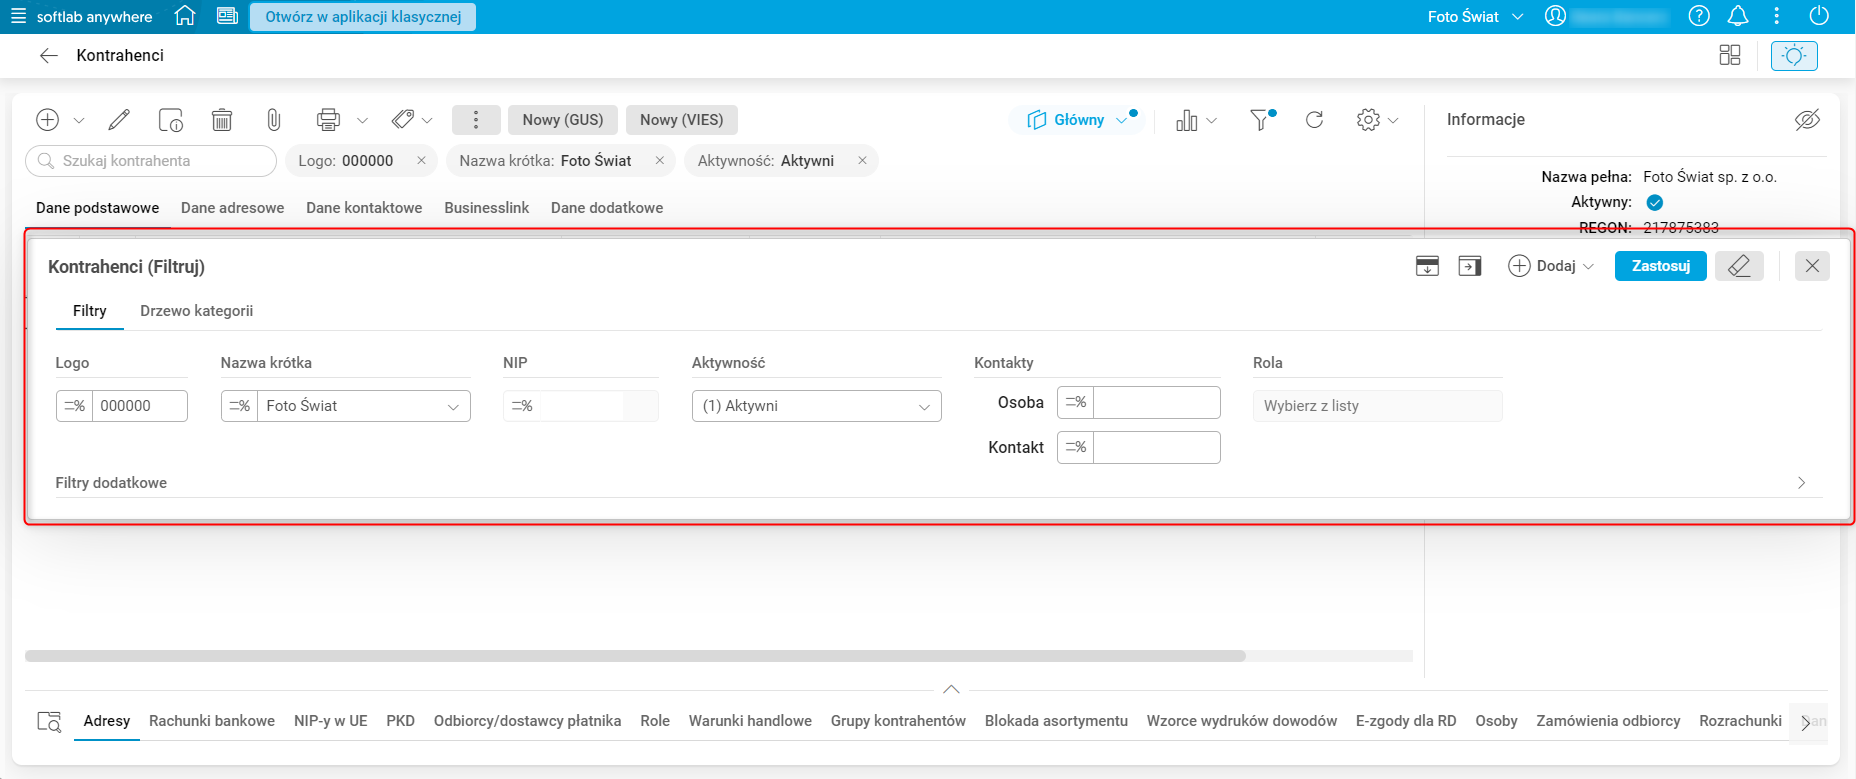Open the news panel icon in the top bar
Screen dimensions: 1856x779
[x=227, y=16]
